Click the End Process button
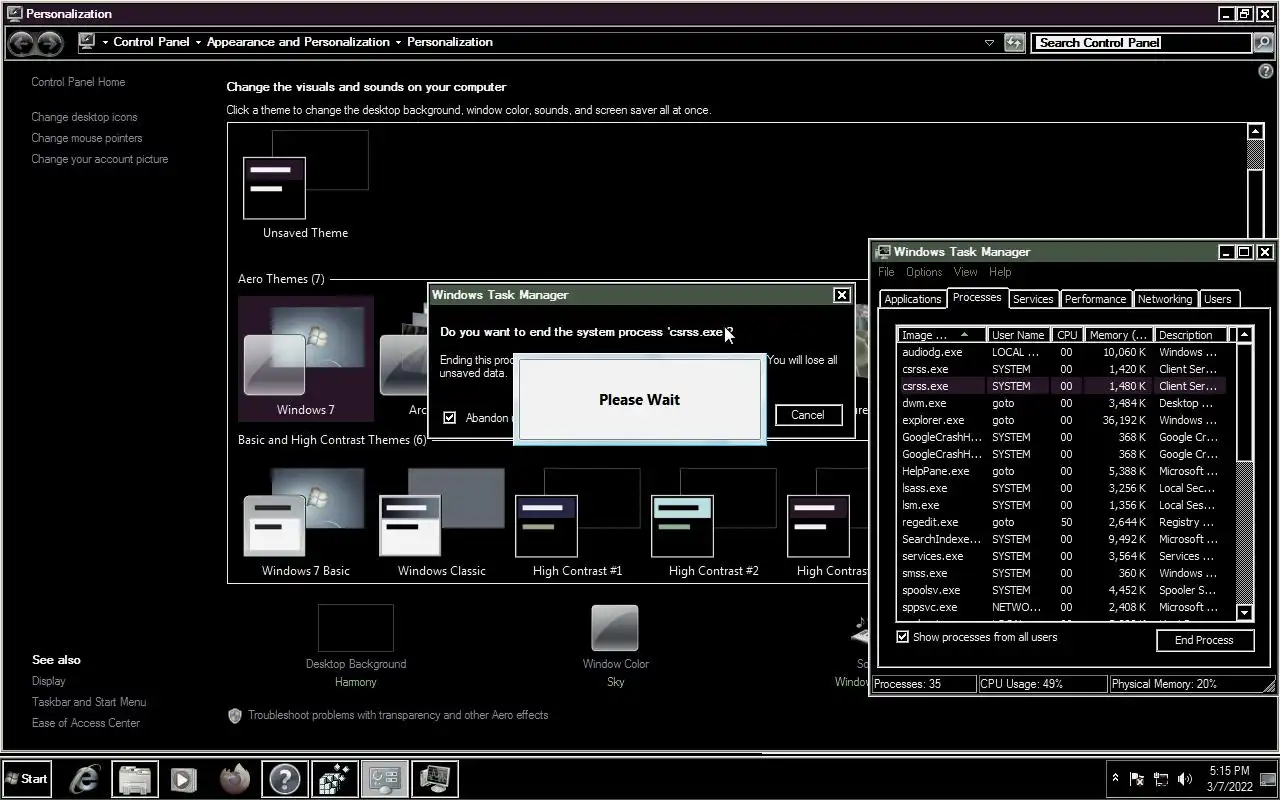The width and height of the screenshot is (1280, 800). 1204,640
